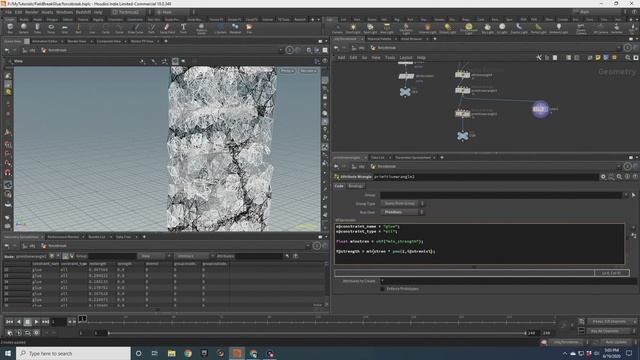Add an Ambient Light from shelf
Screen dimensions: 640x360
pos(558,28)
